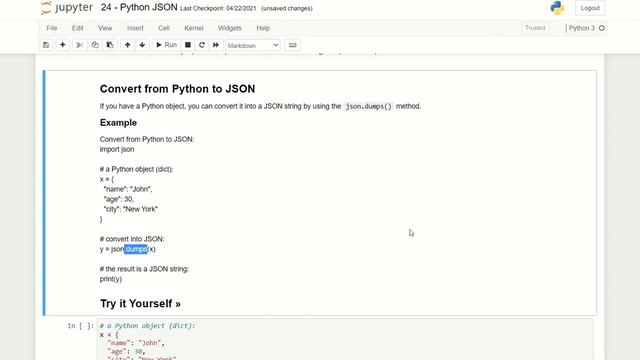
Task: Click the Trusted notebook indicator
Action: (x=535, y=28)
